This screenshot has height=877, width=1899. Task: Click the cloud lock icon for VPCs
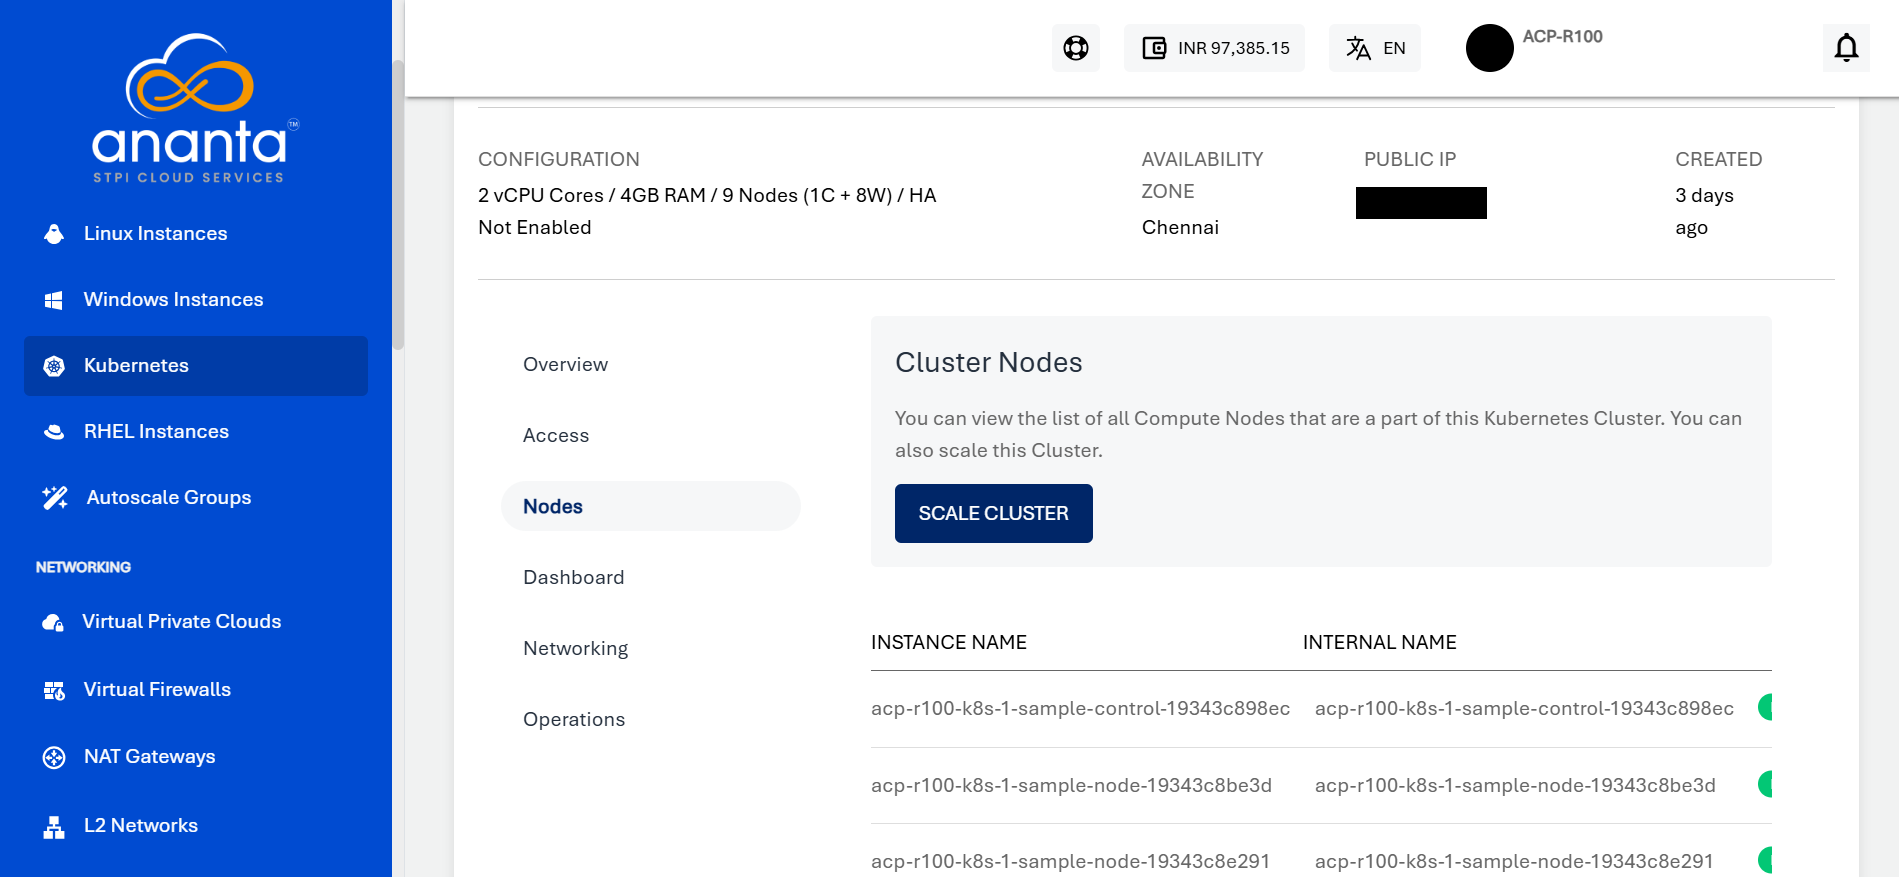(53, 622)
